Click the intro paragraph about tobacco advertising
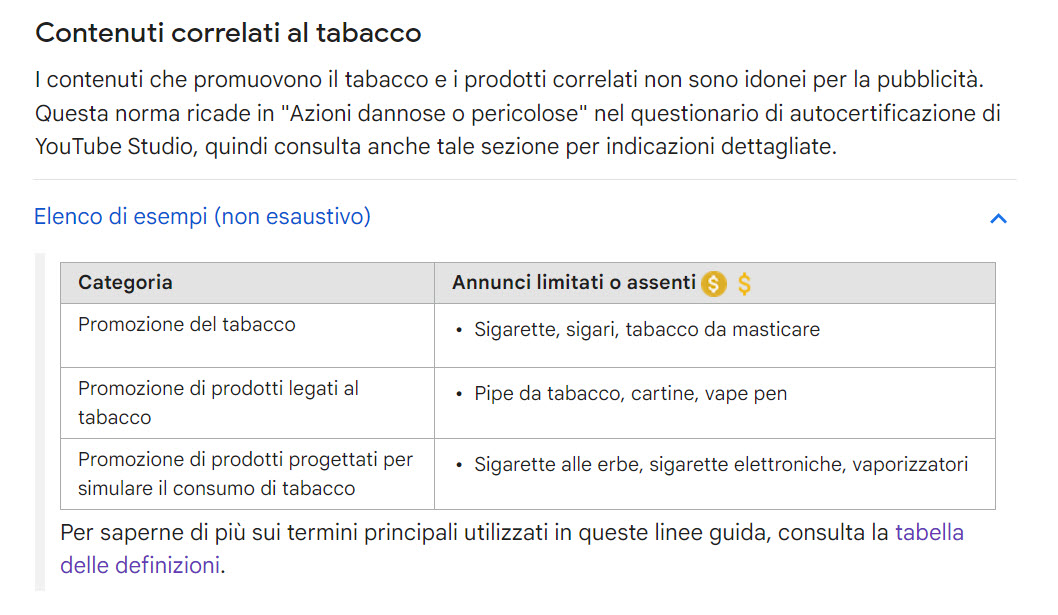This screenshot has height=615, width=1058. click(518, 113)
